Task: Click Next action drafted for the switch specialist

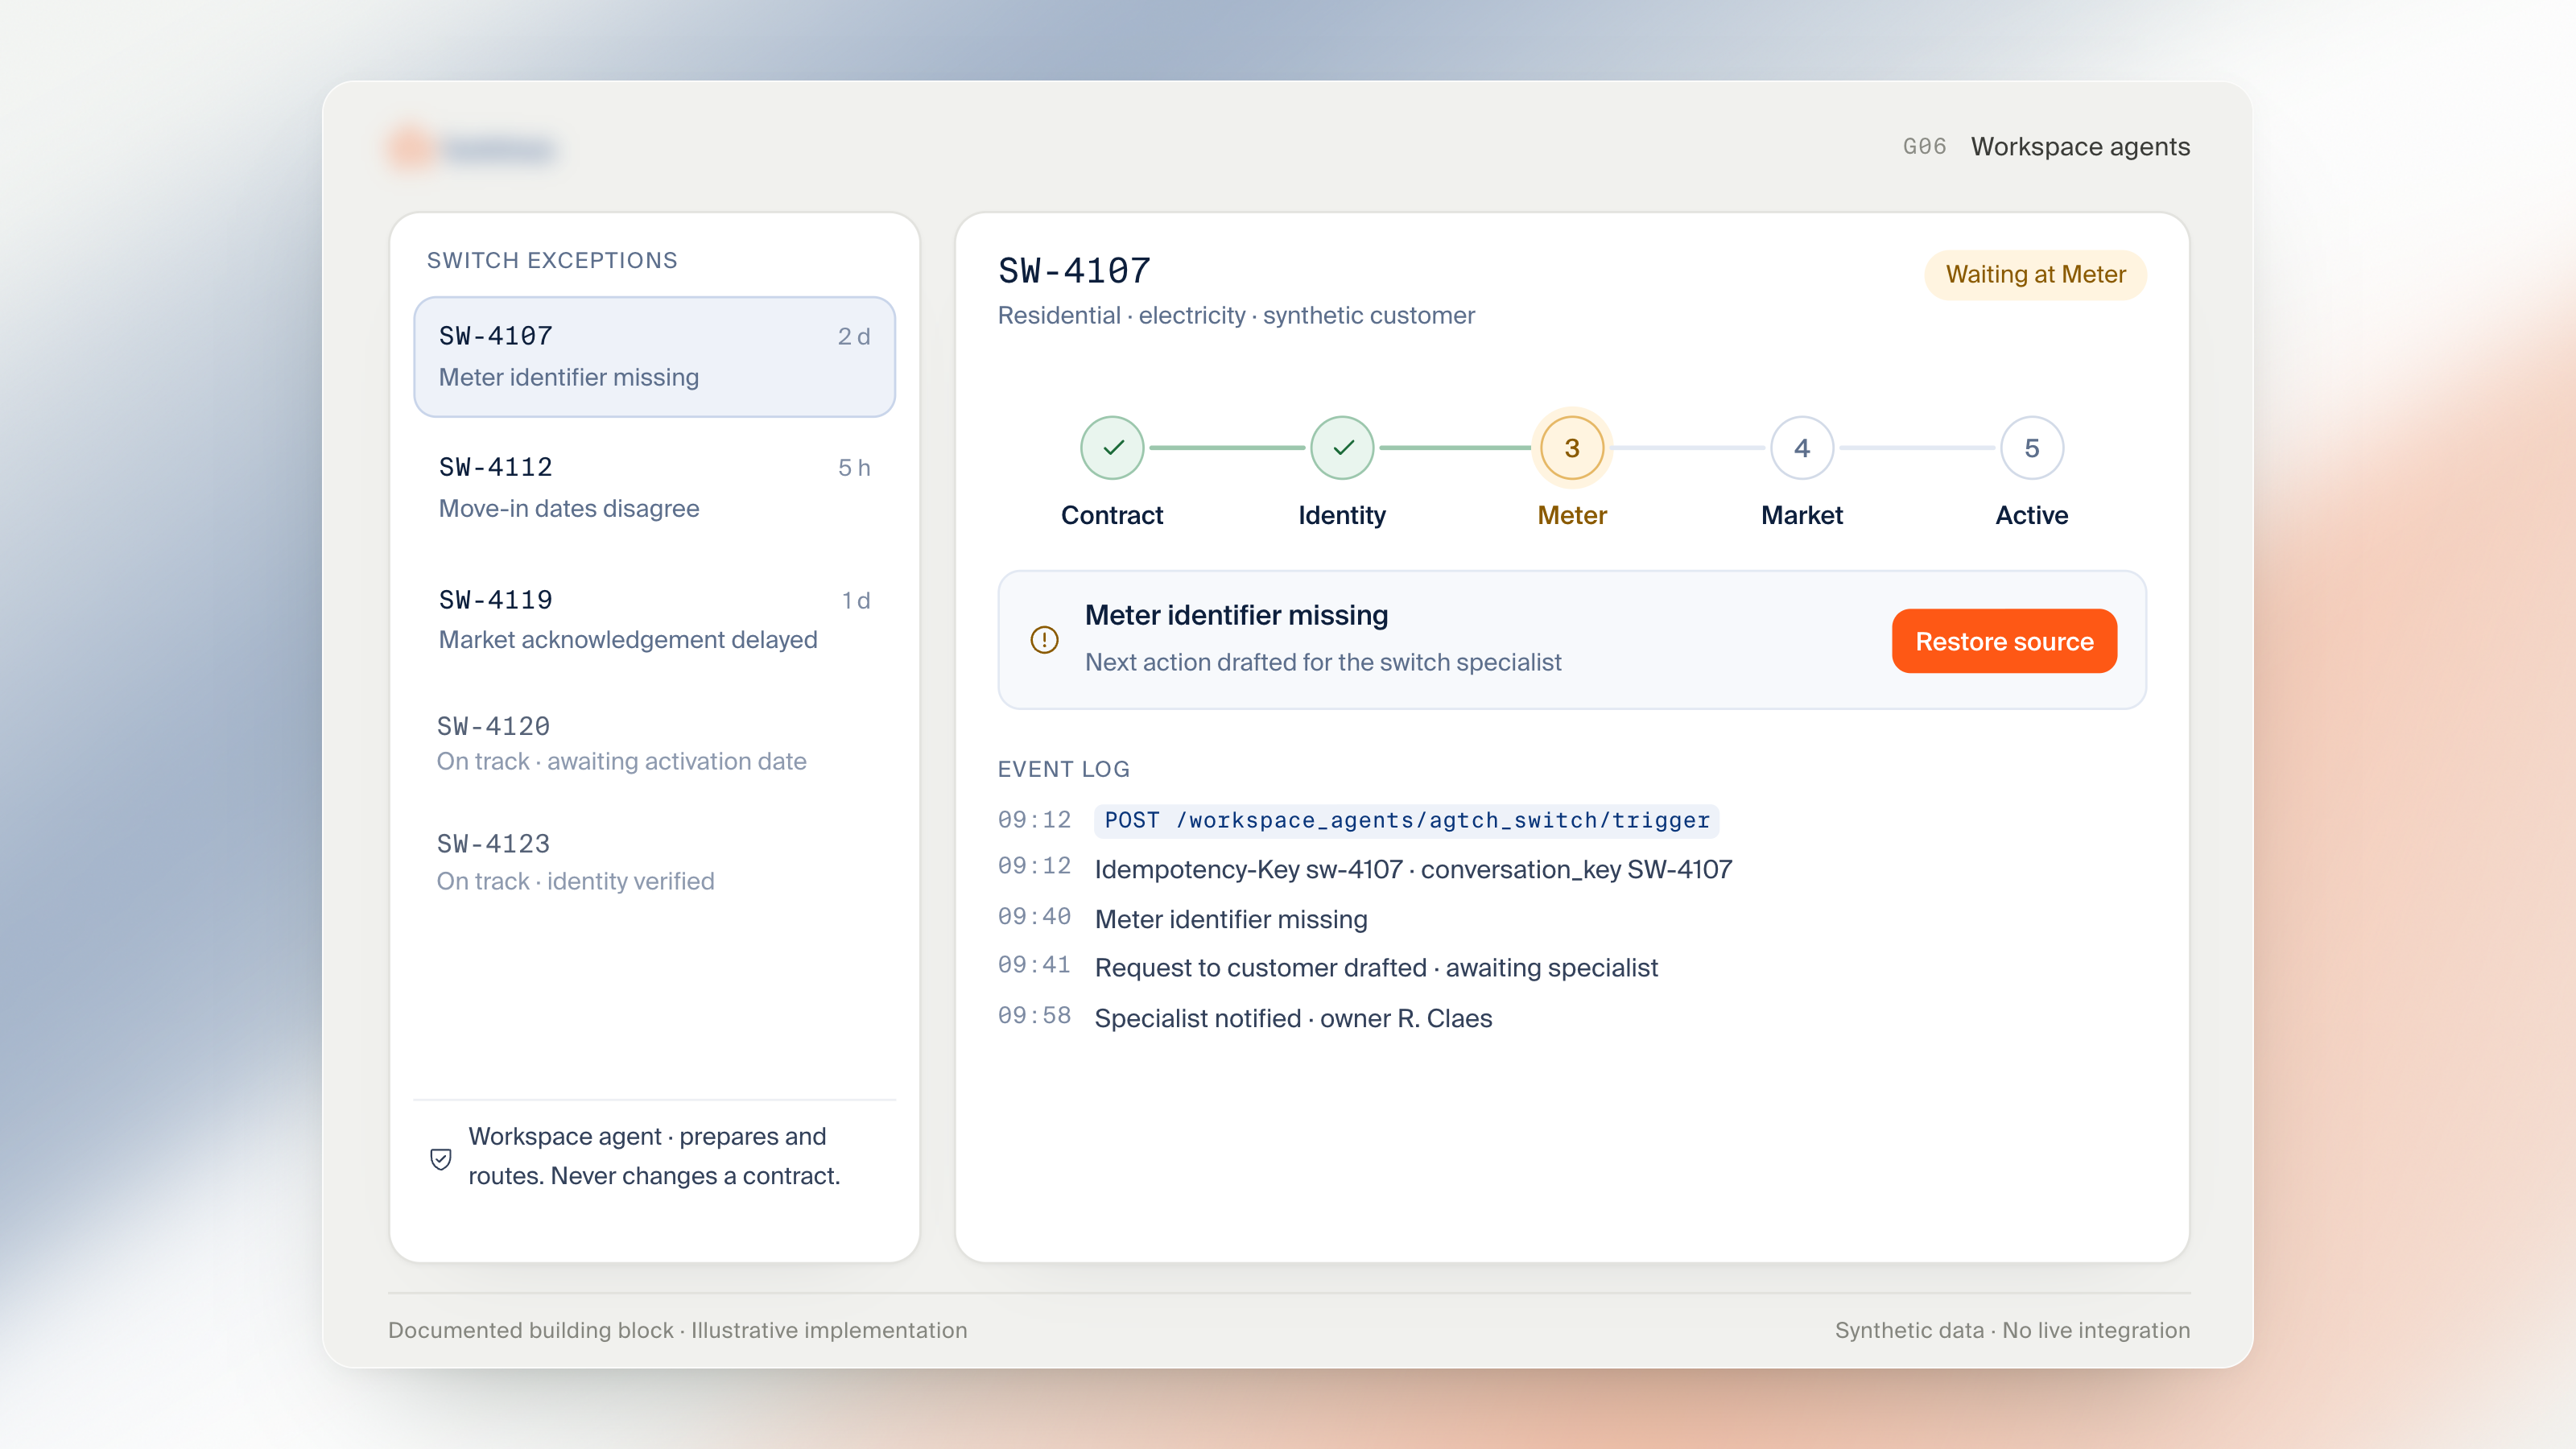Action: 1323,662
